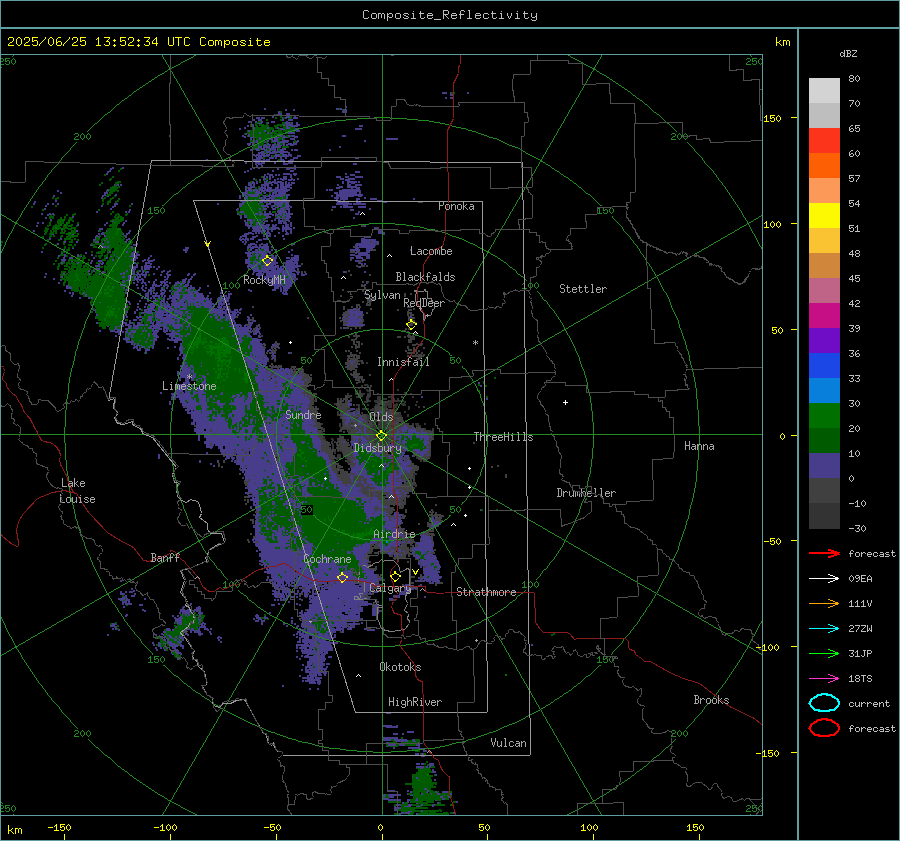
Task: Click the white plus marker west of Hanna
Action: tap(565, 402)
